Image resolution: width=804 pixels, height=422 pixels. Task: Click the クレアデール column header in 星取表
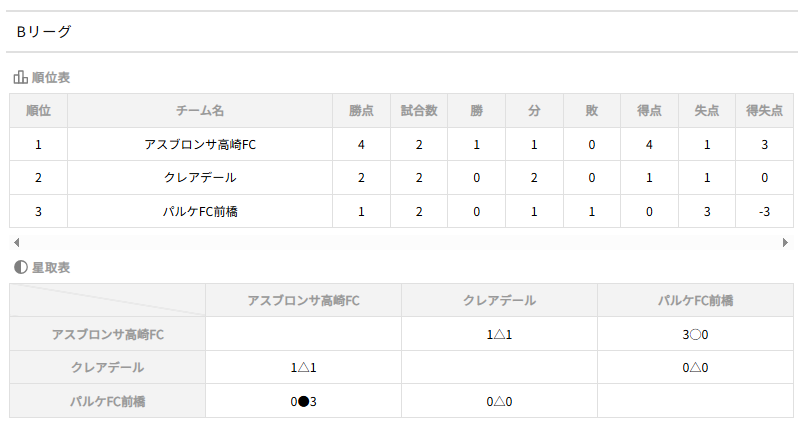(x=499, y=300)
